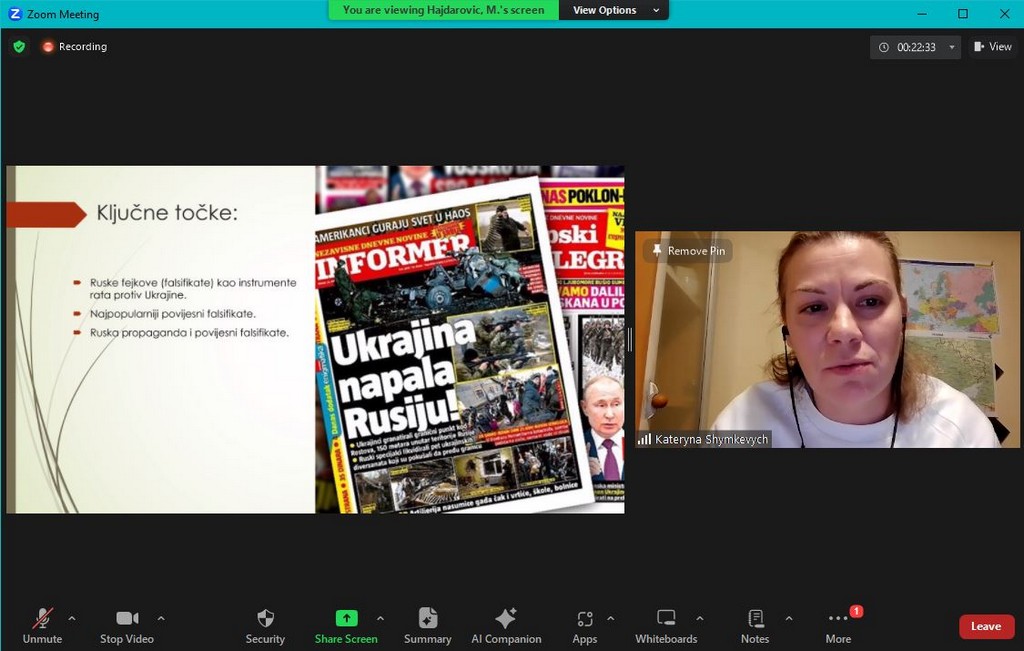Open the Notes tool
Viewport: 1024px width, 651px height.
point(755,619)
